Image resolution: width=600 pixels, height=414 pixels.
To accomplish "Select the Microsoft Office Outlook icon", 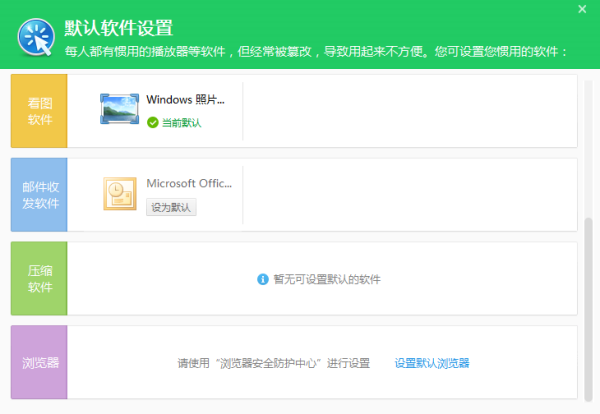I will click(x=120, y=194).
